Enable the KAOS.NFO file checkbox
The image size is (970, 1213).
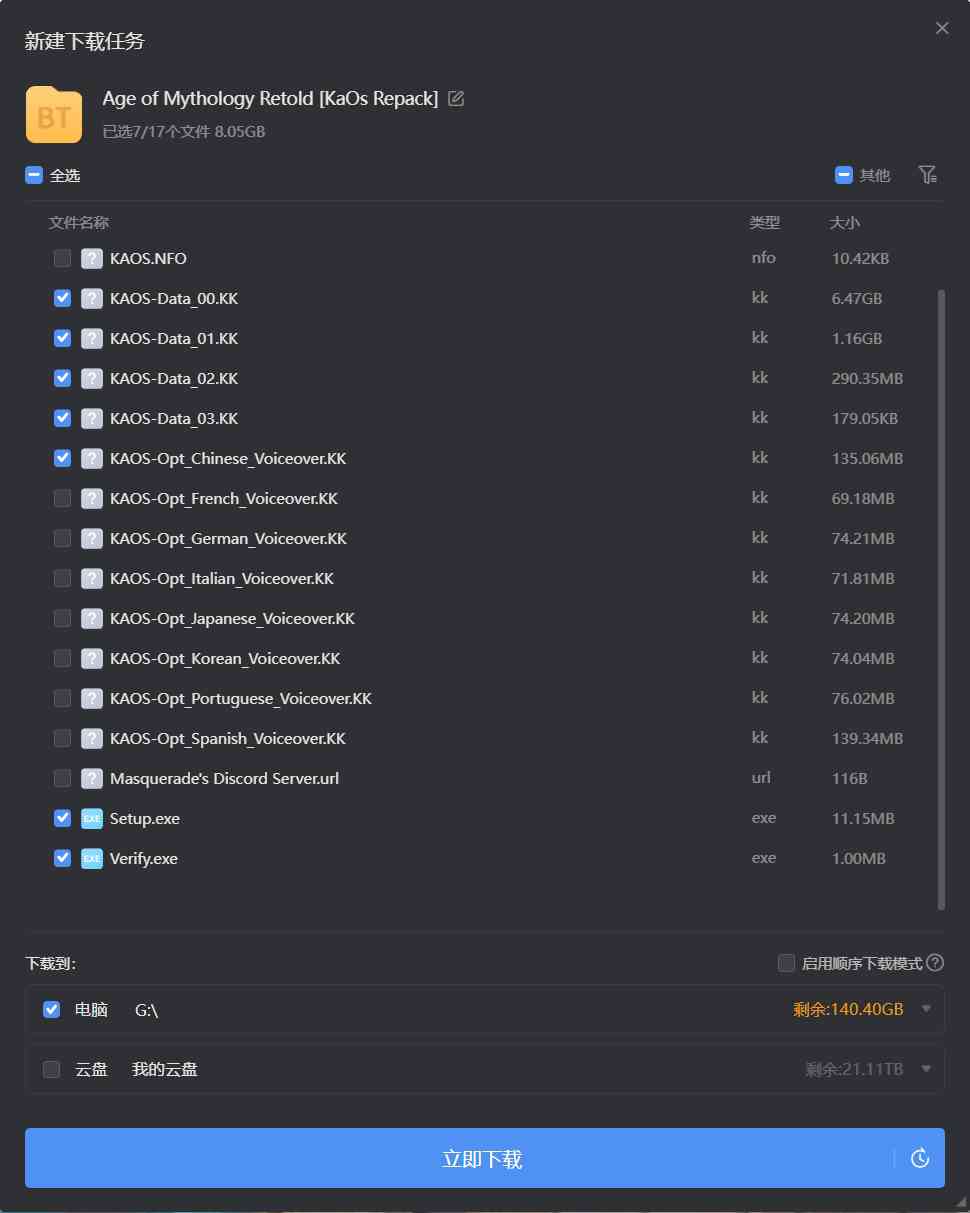(x=62, y=258)
